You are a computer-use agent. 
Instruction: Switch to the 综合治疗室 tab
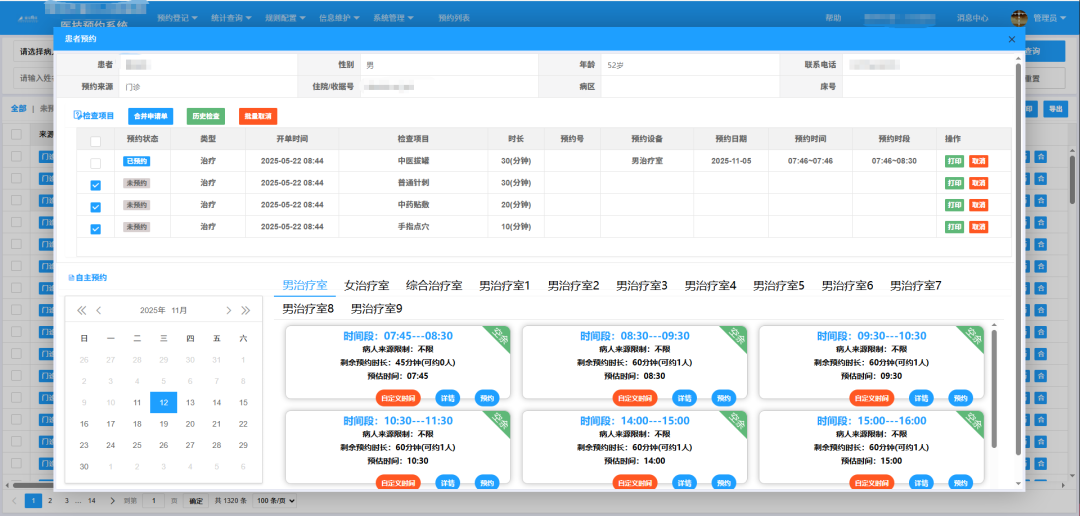click(x=434, y=285)
